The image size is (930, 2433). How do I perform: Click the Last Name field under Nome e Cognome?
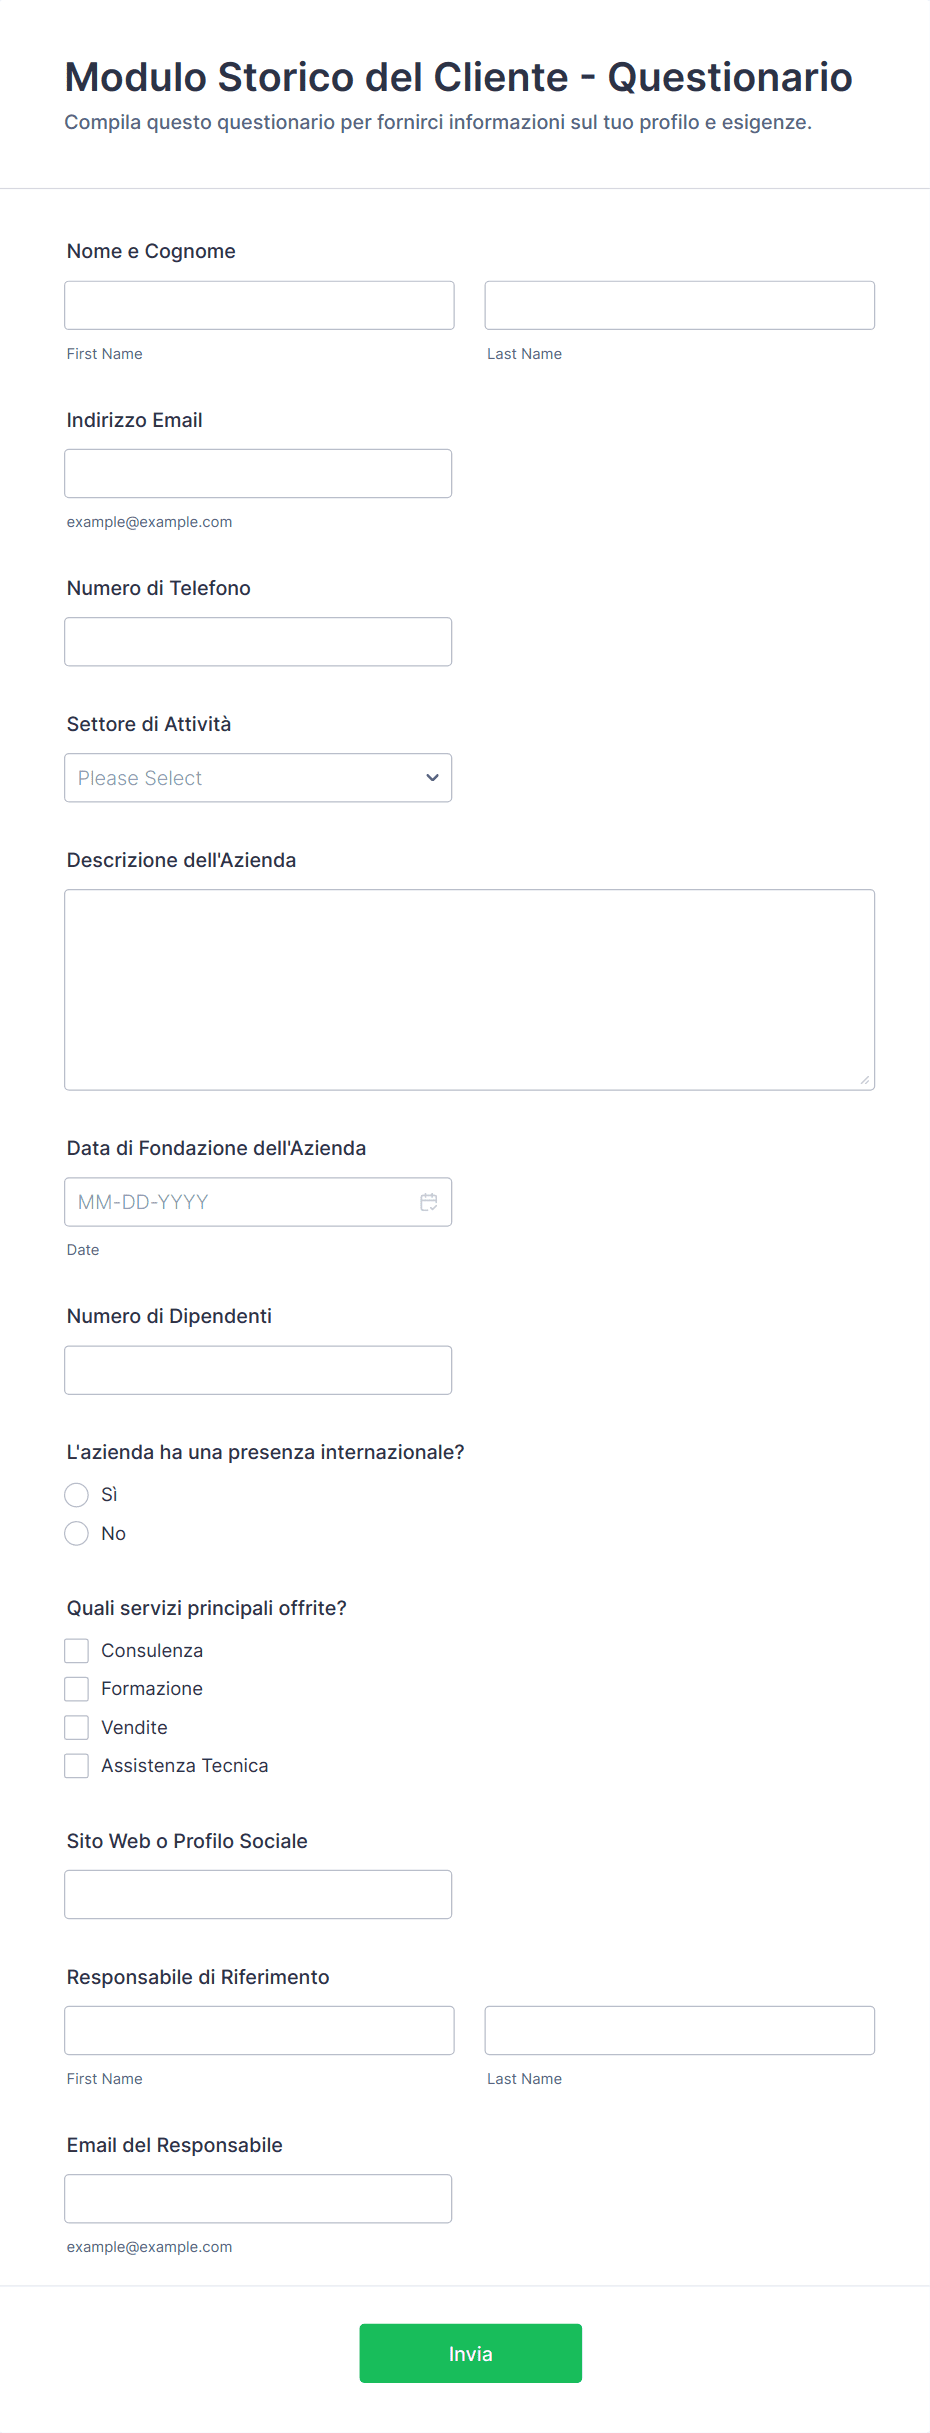(679, 305)
